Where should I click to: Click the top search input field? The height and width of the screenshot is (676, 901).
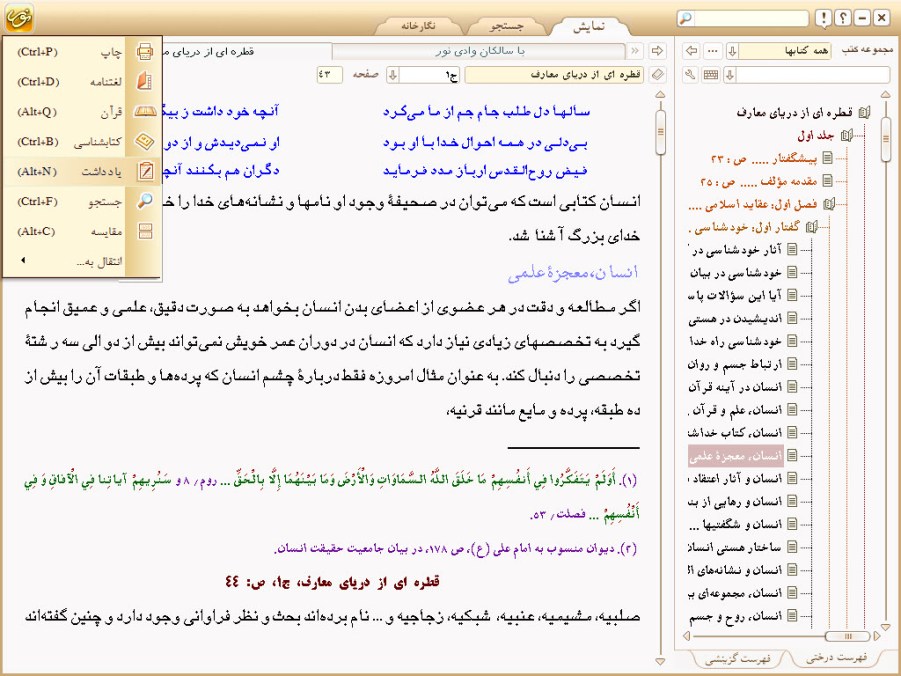pyautogui.click(x=752, y=18)
